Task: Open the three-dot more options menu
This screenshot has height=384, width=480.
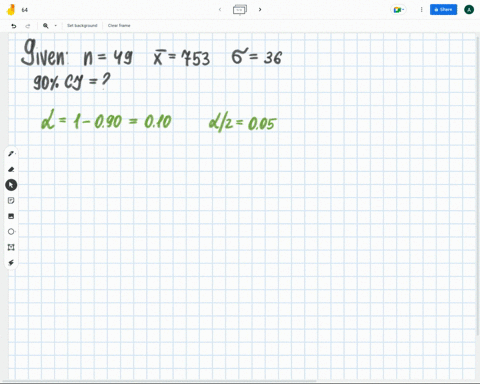Action: coord(421,10)
